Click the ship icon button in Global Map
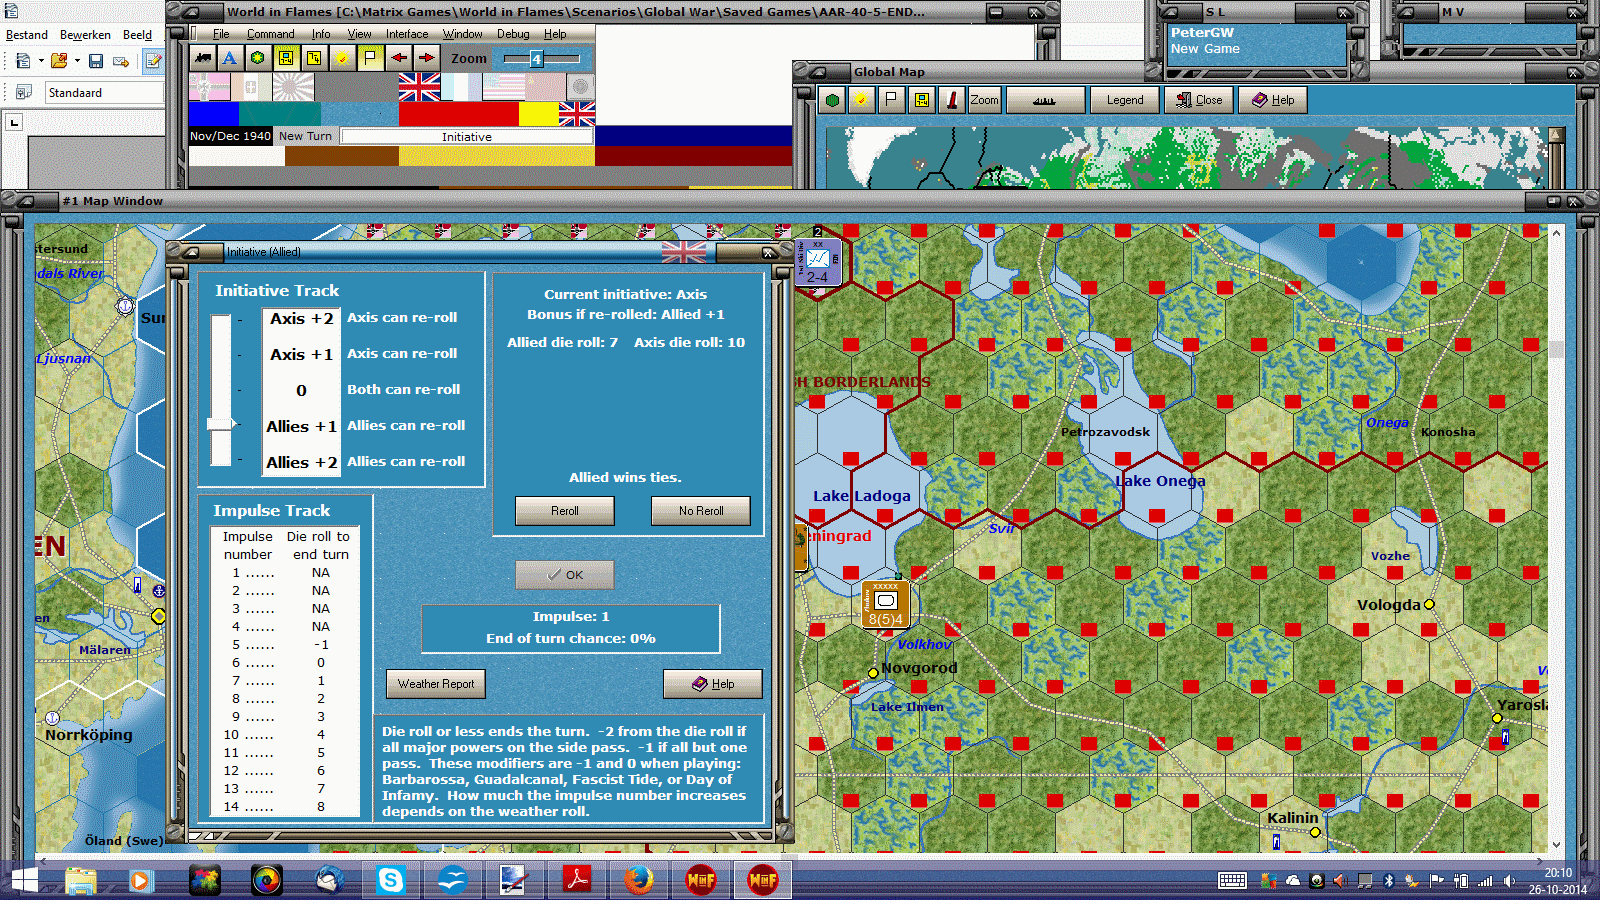Screen dimensions: 1600x900 point(1045,100)
